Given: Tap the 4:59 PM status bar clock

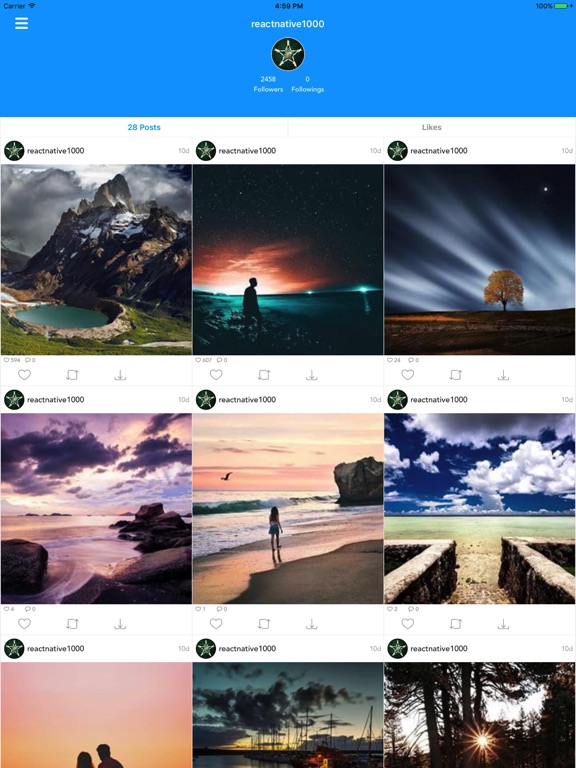Looking at the screenshot, I should click(288, 6).
